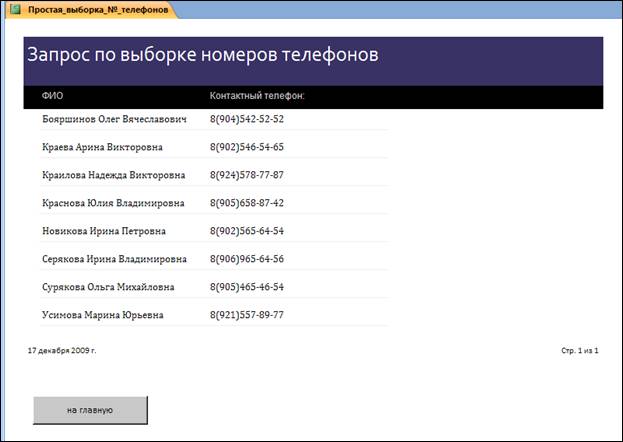Click on Краилова Надежда Викторовна entry
The image size is (623, 442).
tap(114, 175)
